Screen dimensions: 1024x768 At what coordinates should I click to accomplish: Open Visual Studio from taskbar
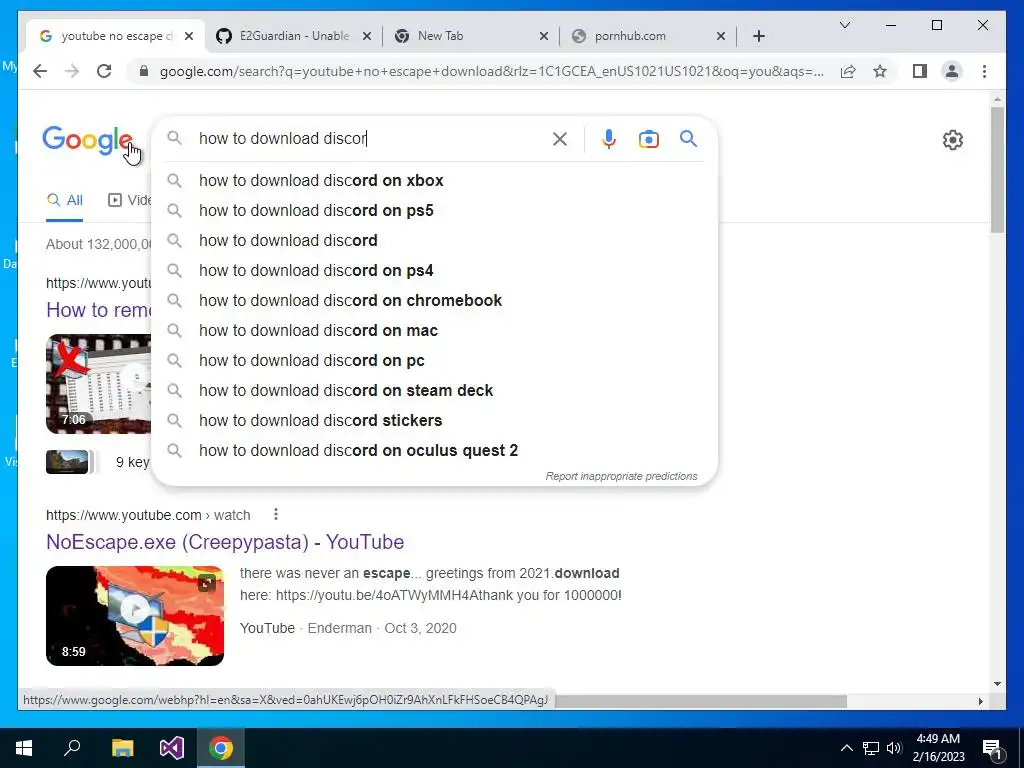[x=172, y=748]
